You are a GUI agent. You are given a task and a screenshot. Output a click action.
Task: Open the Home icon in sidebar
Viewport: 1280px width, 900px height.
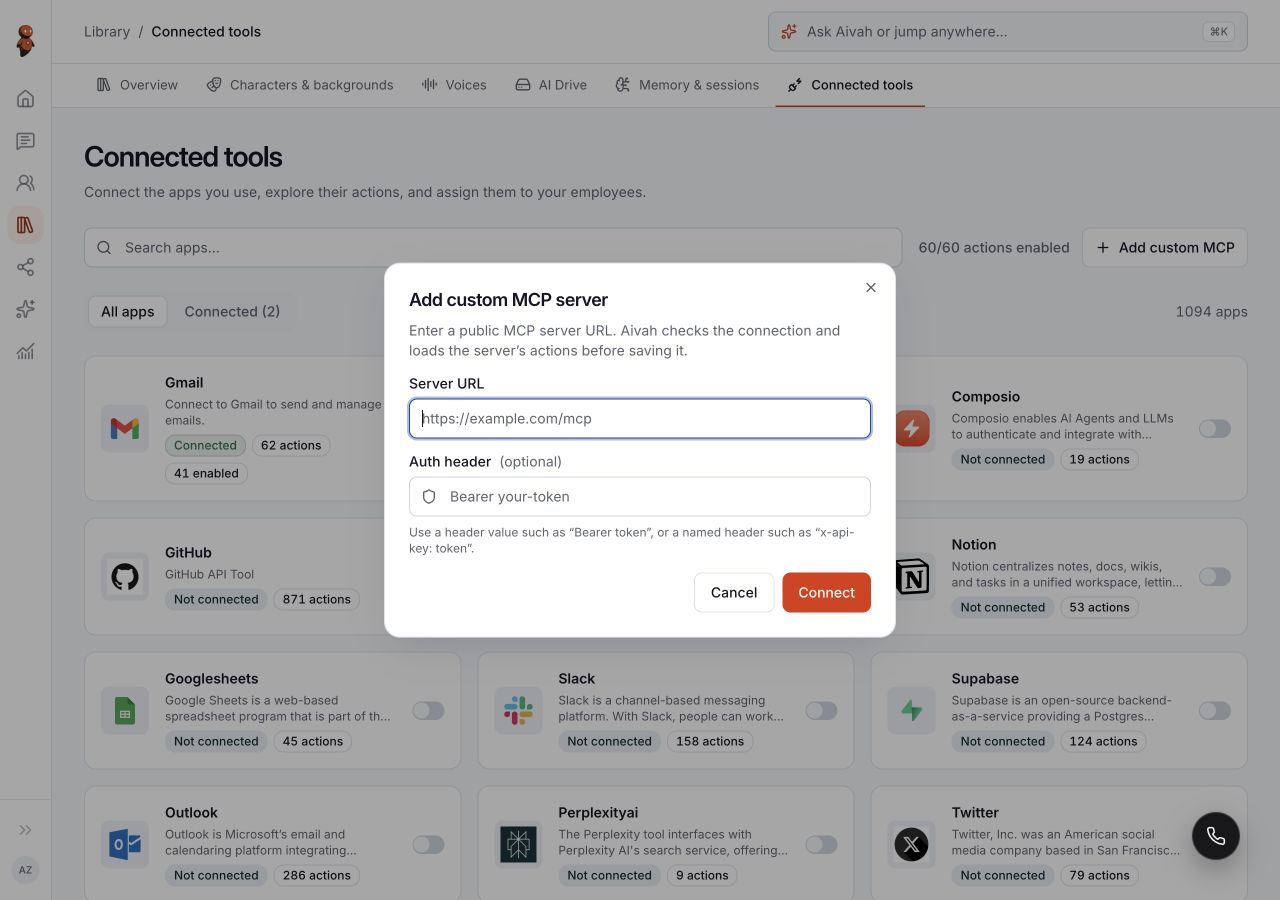point(26,98)
